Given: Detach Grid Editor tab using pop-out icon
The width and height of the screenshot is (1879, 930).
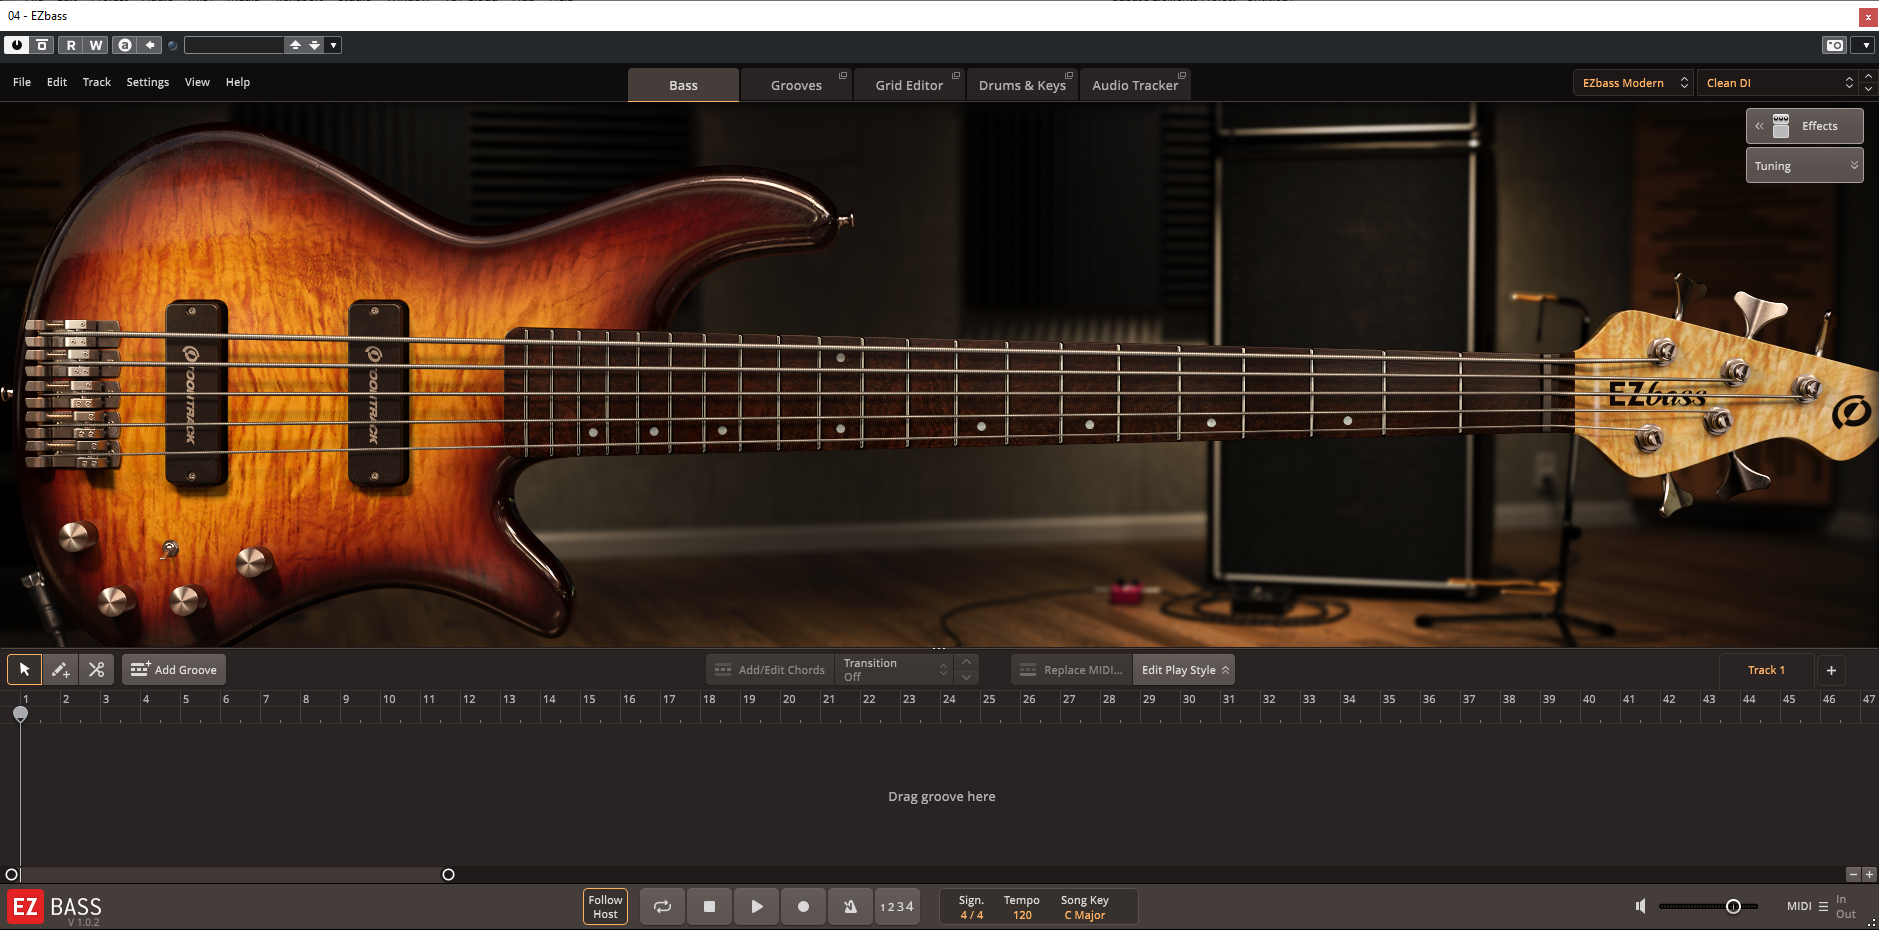Looking at the screenshot, I should point(956,75).
